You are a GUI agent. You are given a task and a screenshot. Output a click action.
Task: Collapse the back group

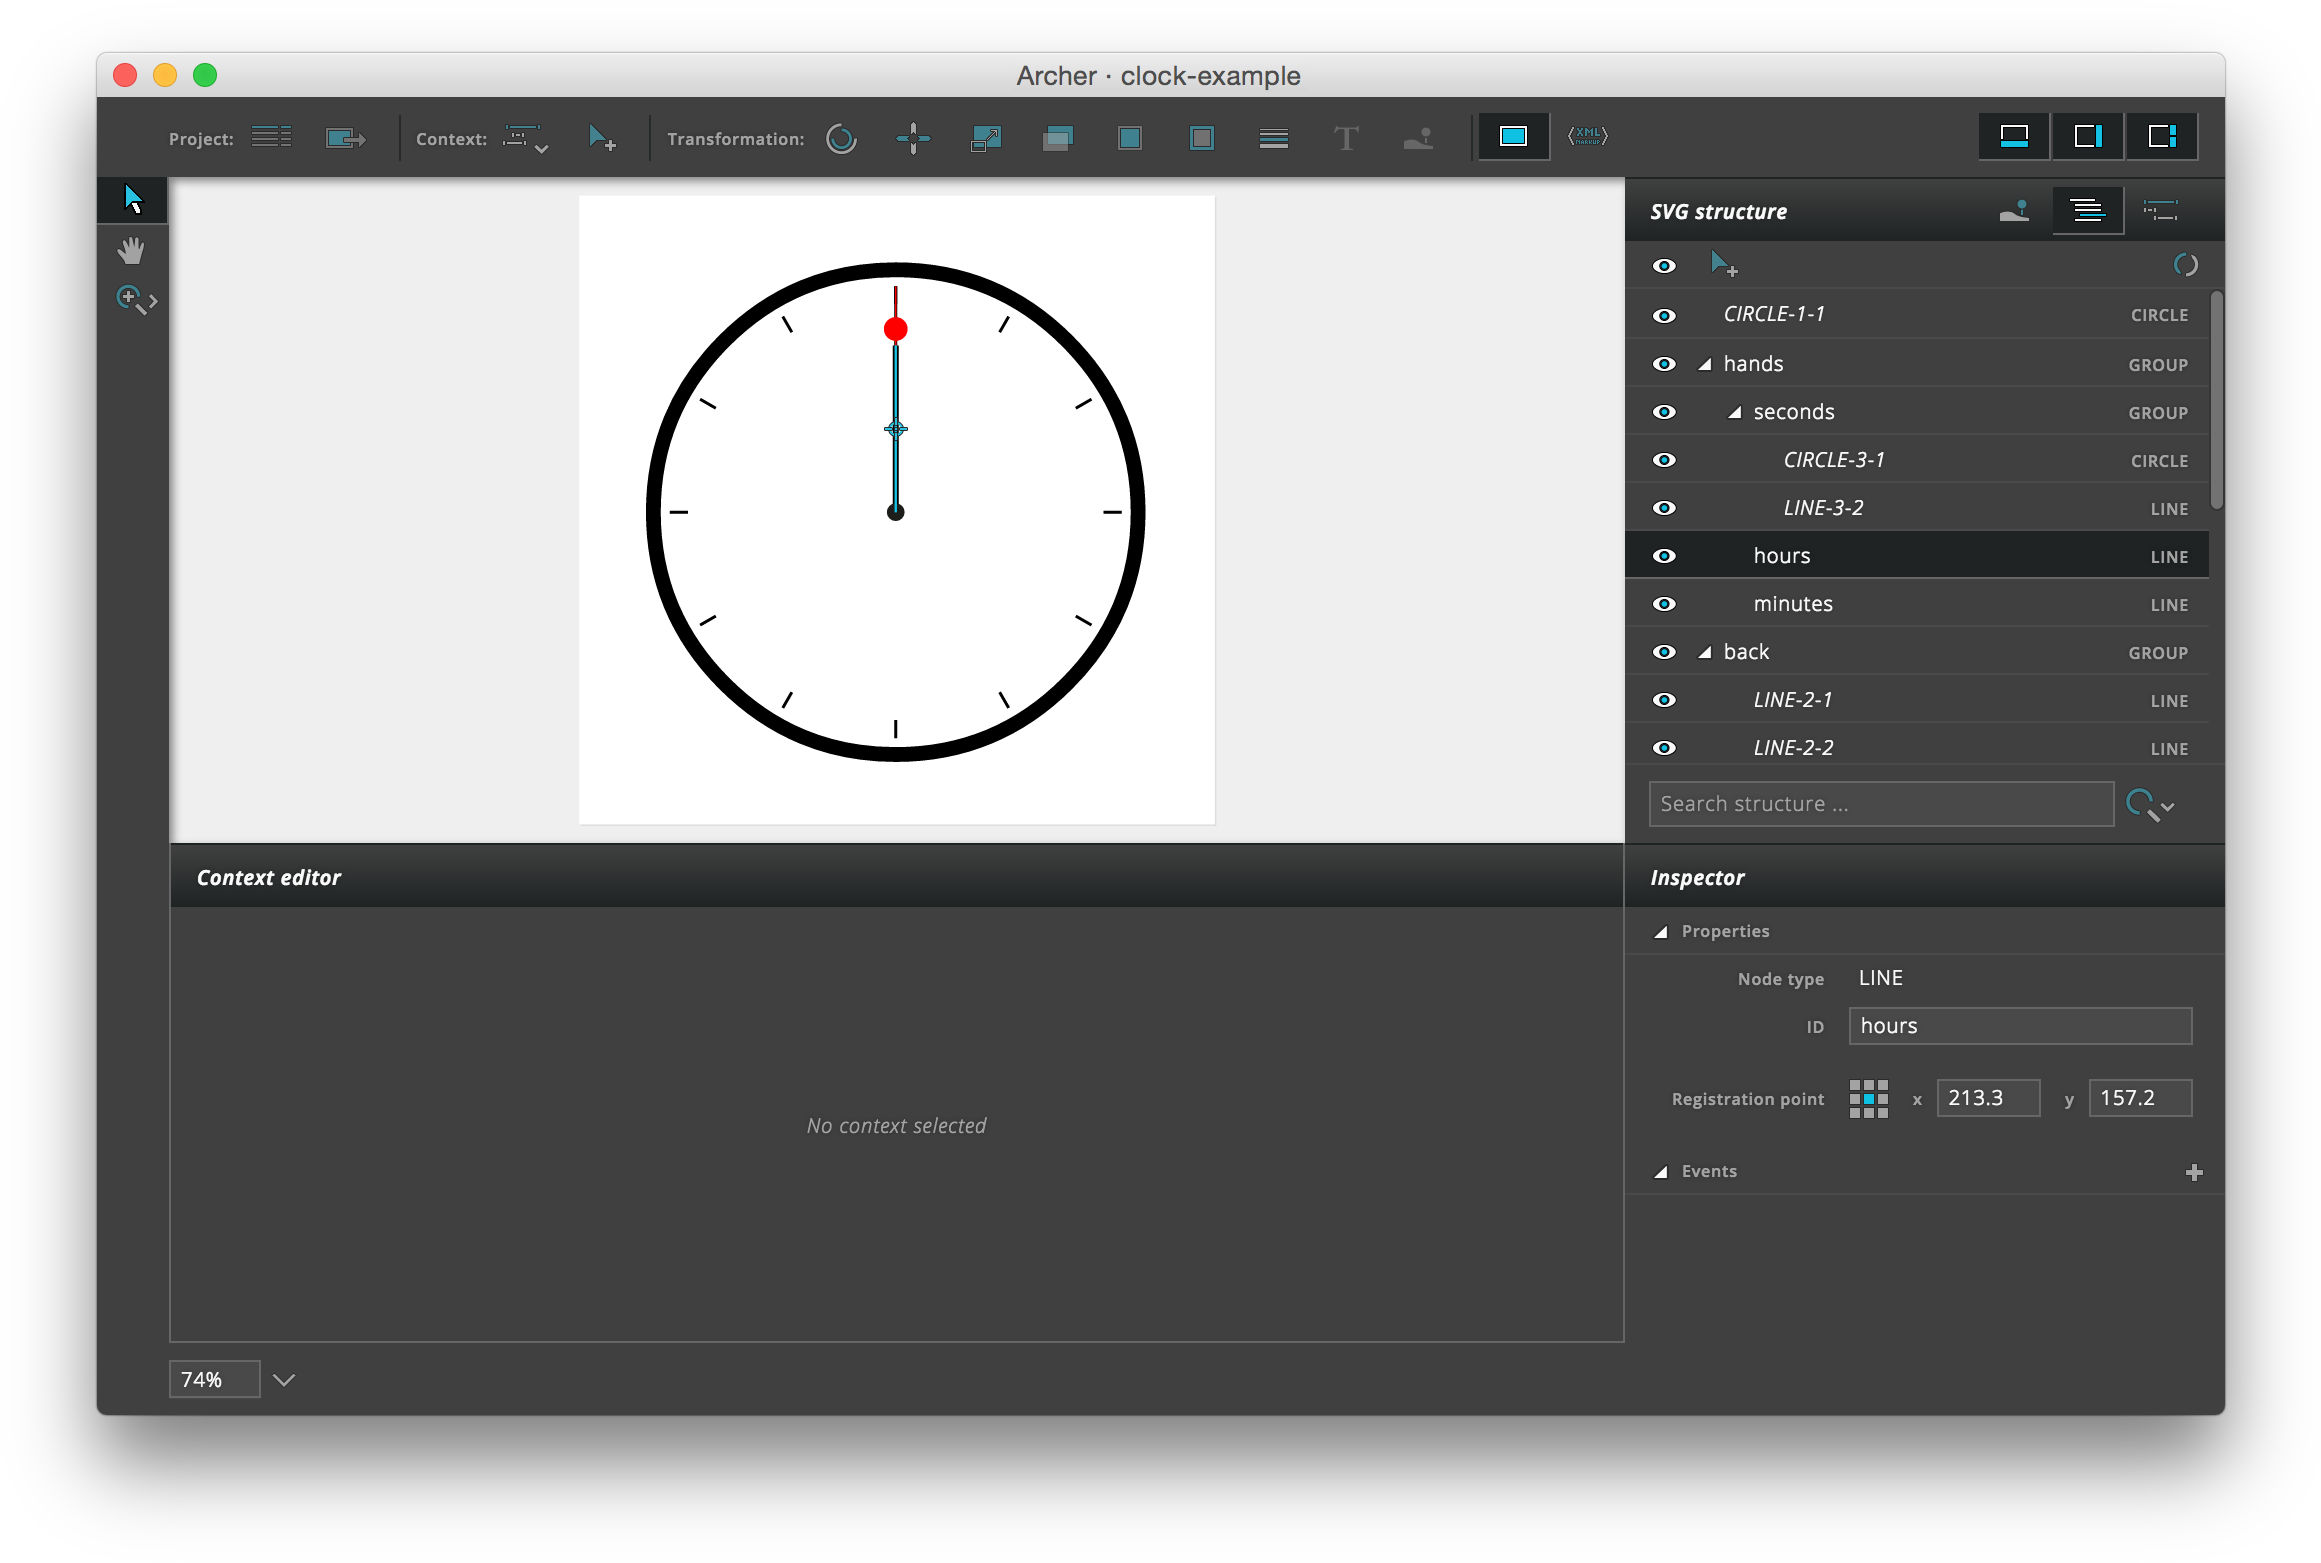[1705, 653]
